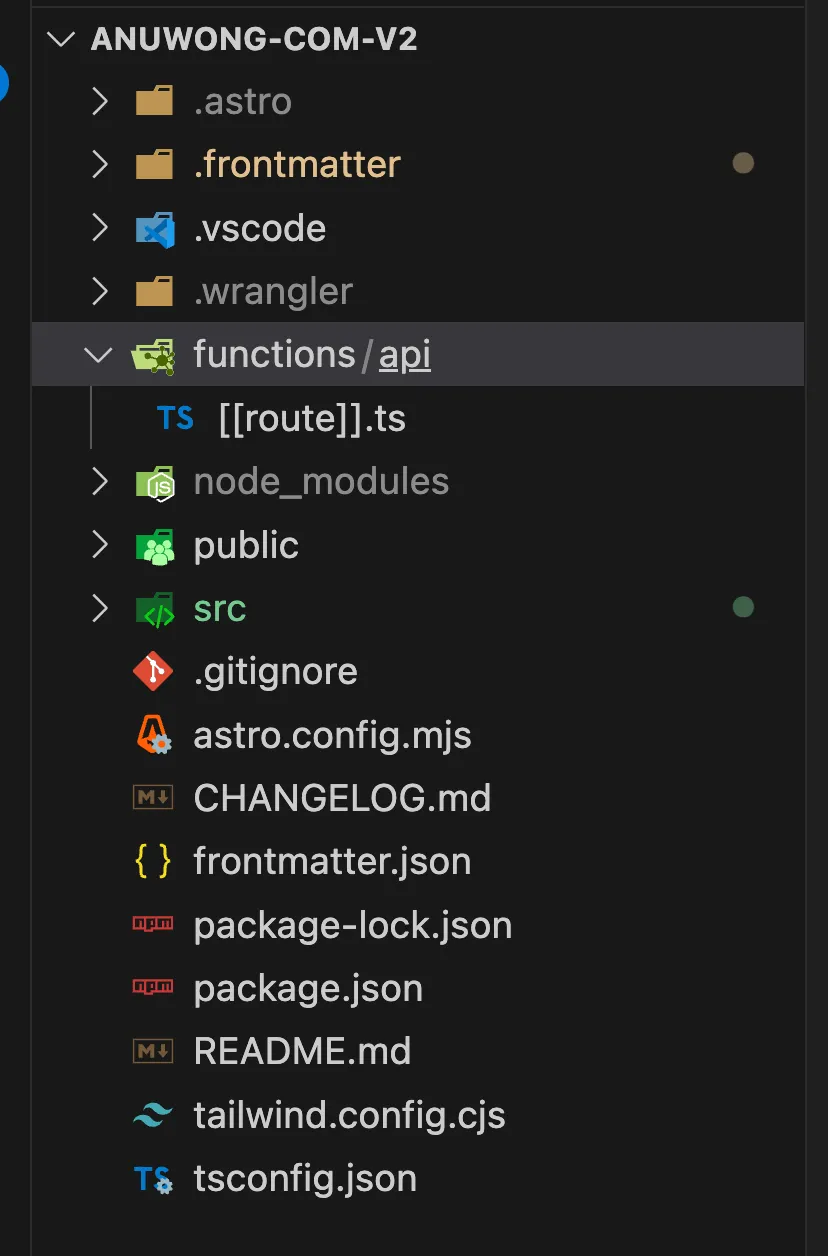The height and width of the screenshot is (1256, 828).
Task: Click the braces icon beside frontmatter.json
Action: coord(153,861)
